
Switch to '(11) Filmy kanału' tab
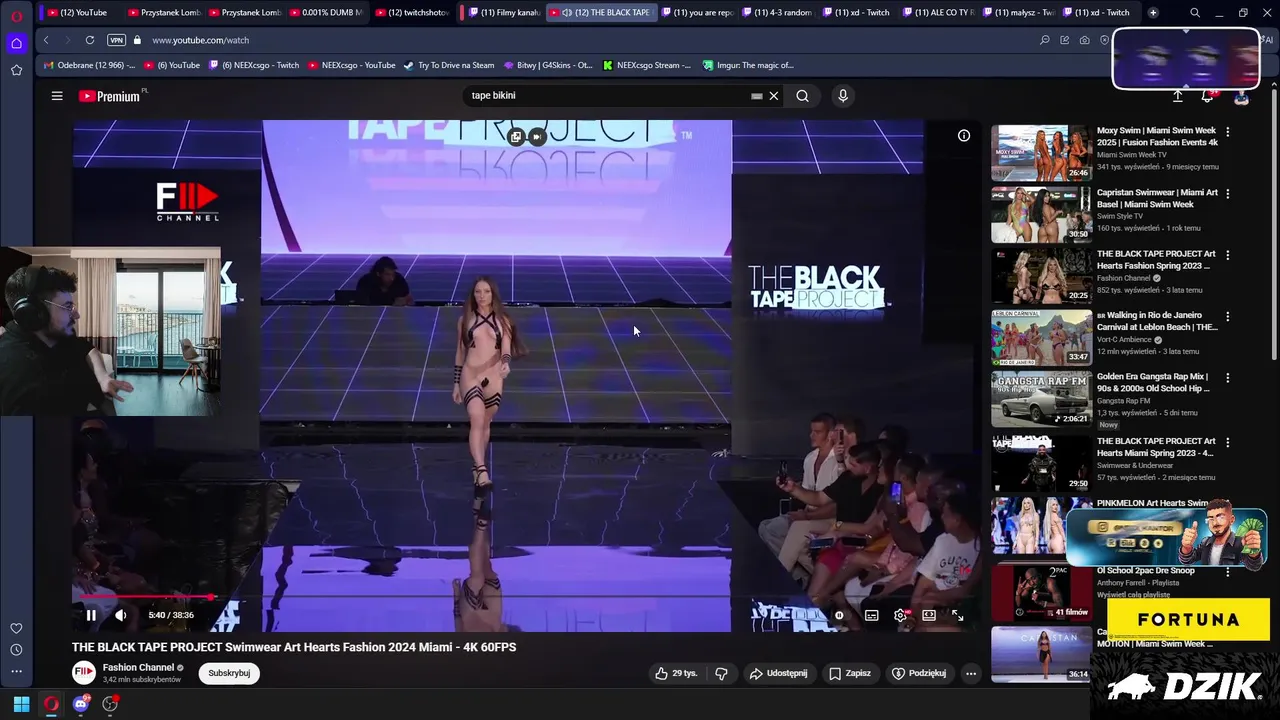503,12
